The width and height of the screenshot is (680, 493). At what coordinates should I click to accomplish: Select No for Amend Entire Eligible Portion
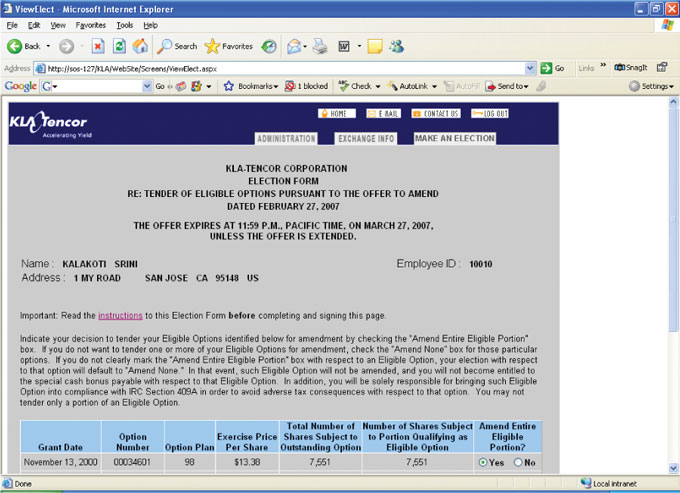click(x=518, y=462)
